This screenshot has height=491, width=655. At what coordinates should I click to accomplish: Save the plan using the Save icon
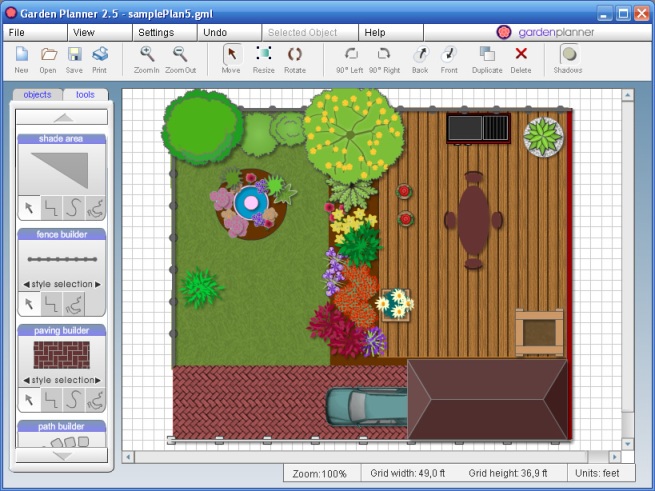point(74,58)
